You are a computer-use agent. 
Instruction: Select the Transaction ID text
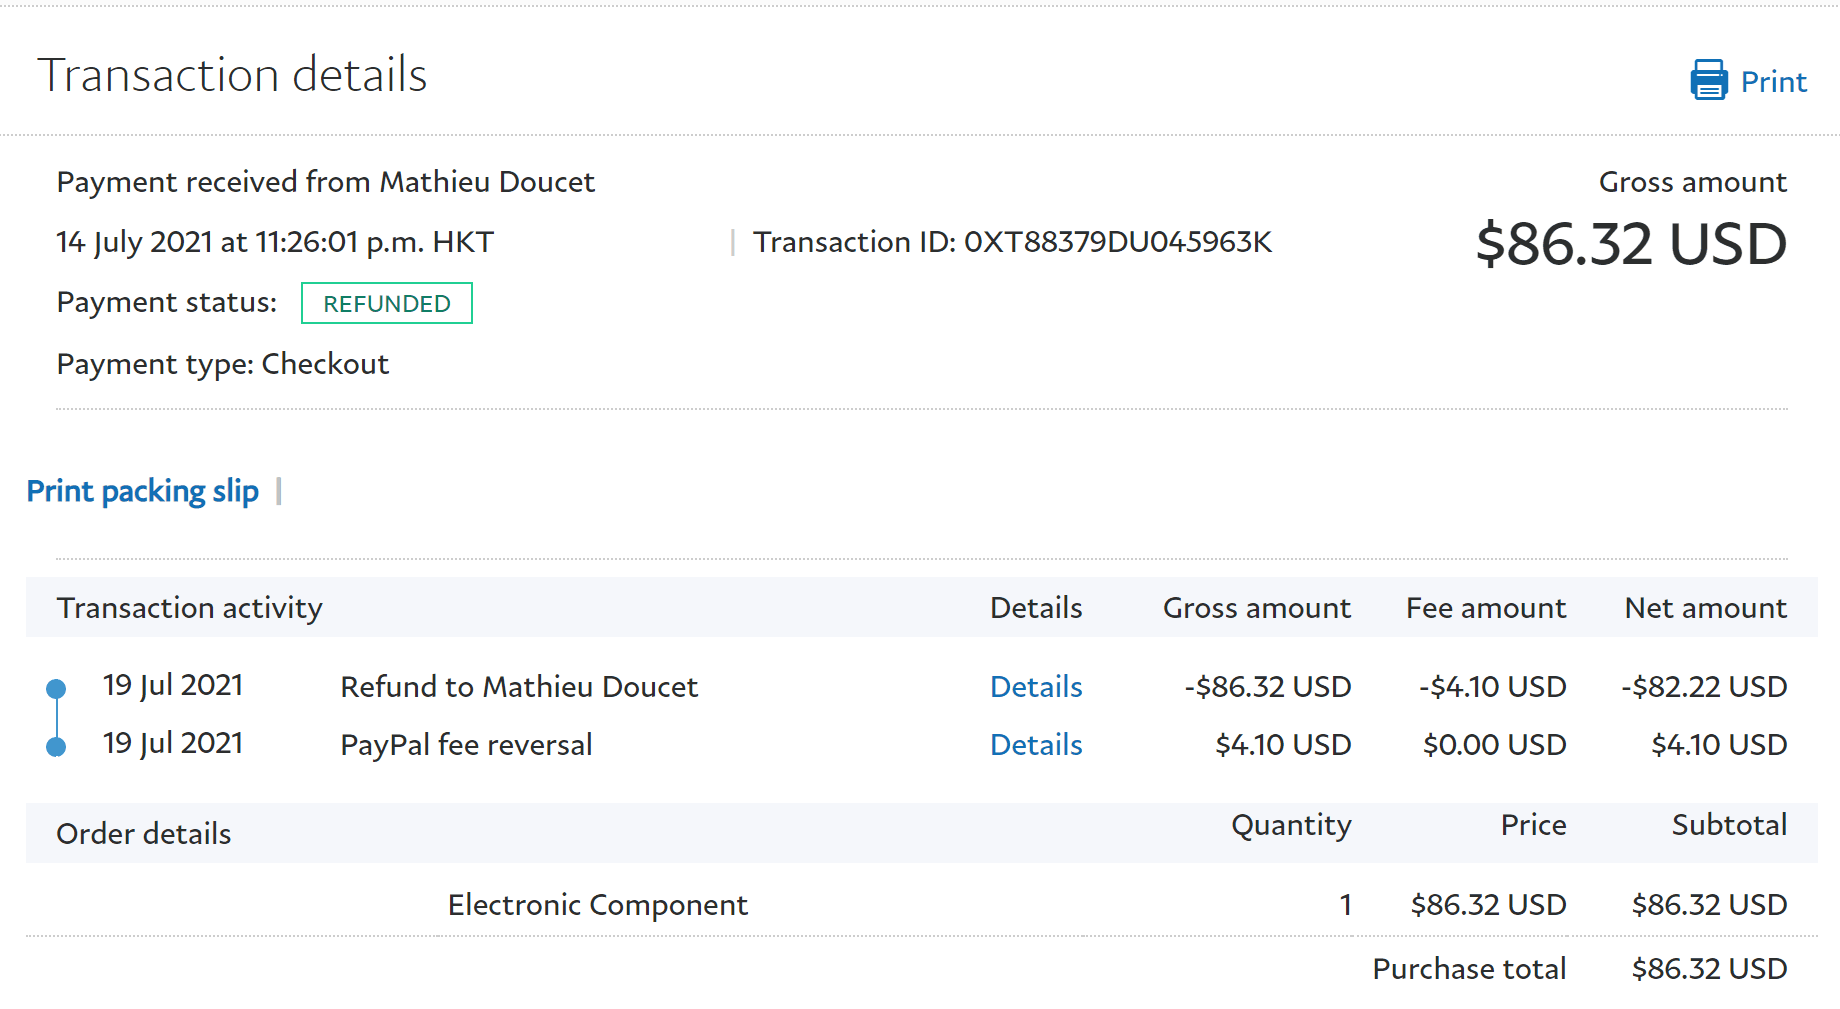pos(1012,242)
